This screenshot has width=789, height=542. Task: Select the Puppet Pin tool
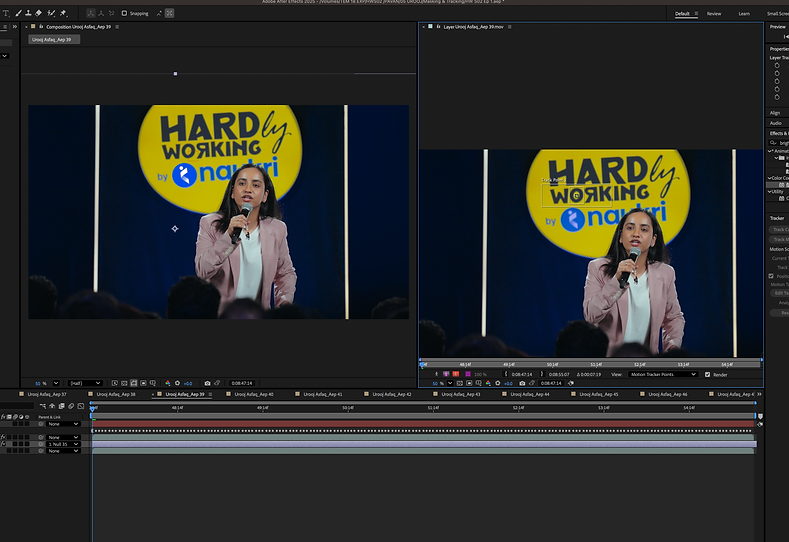tap(63, 13)
